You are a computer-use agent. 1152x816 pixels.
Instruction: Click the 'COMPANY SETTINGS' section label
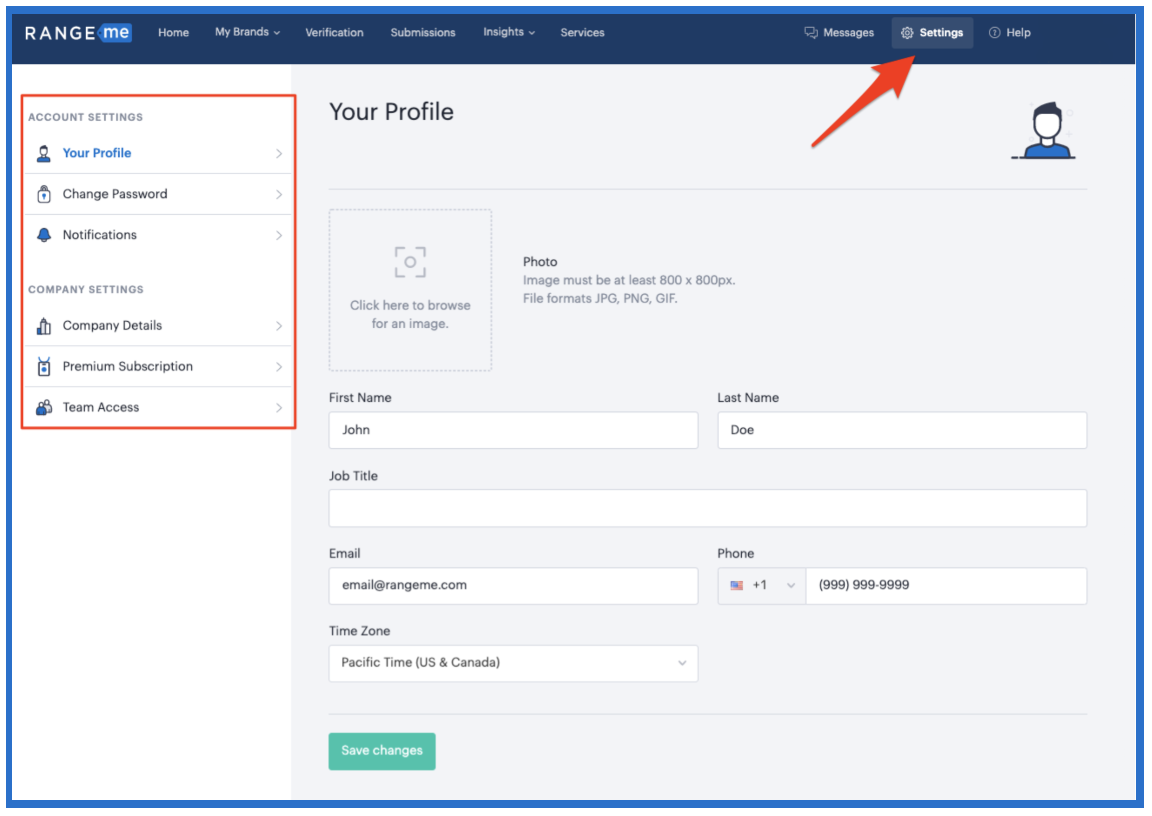pos(86,290)
